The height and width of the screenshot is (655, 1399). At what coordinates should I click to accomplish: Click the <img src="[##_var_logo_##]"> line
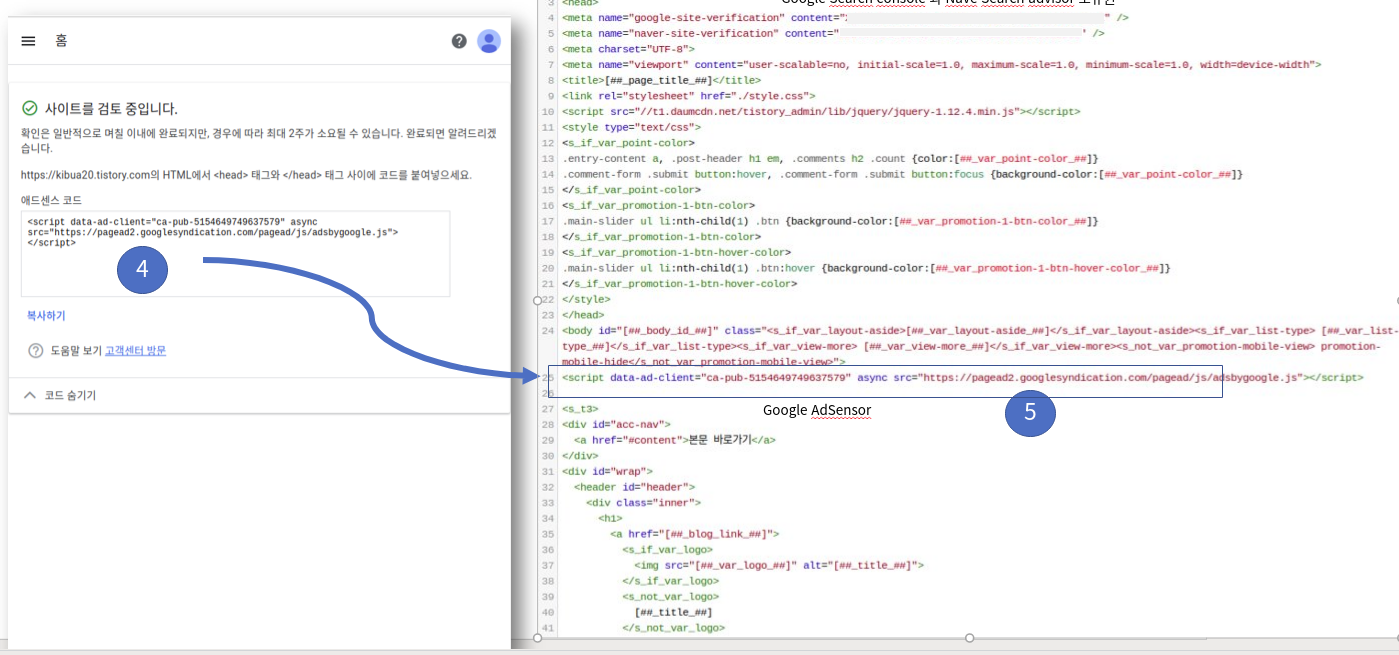click(779, 565)
